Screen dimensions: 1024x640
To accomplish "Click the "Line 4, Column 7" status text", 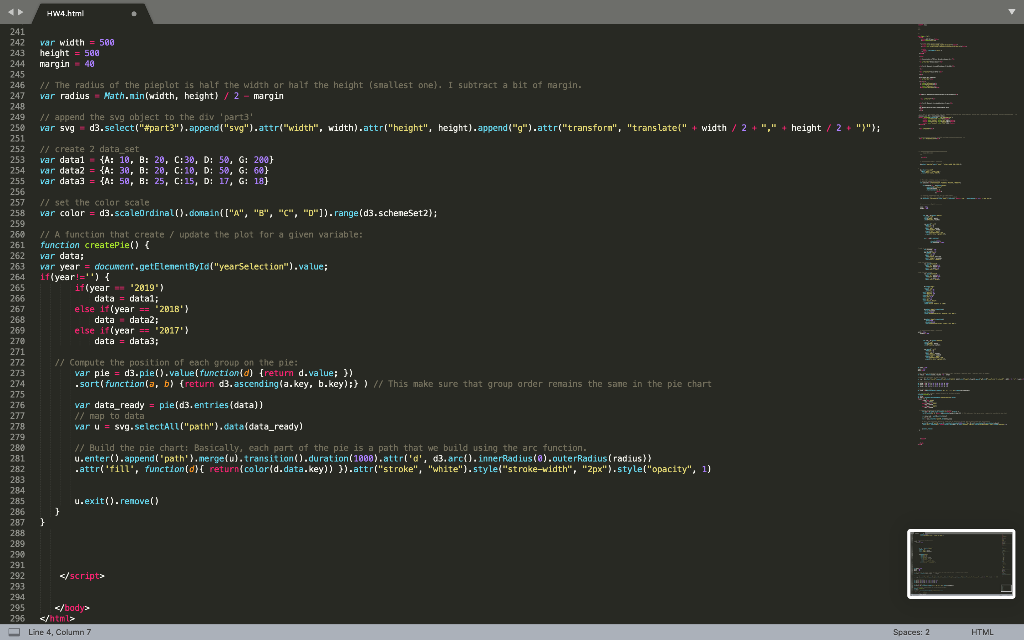I will tap(59, 632).
